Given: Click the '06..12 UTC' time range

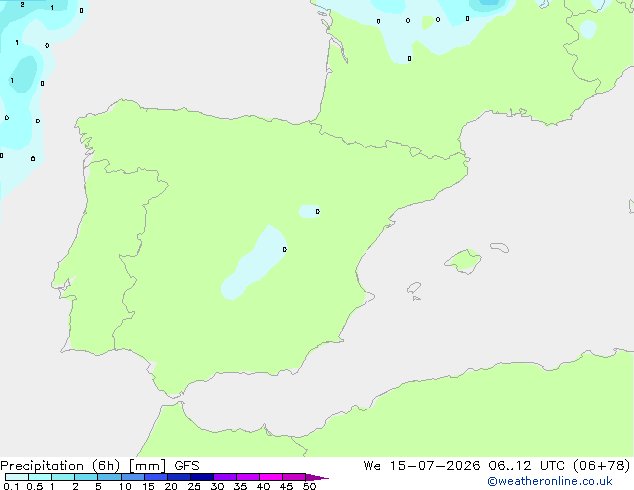Looking at the screenshot, I should click(526, 466).
